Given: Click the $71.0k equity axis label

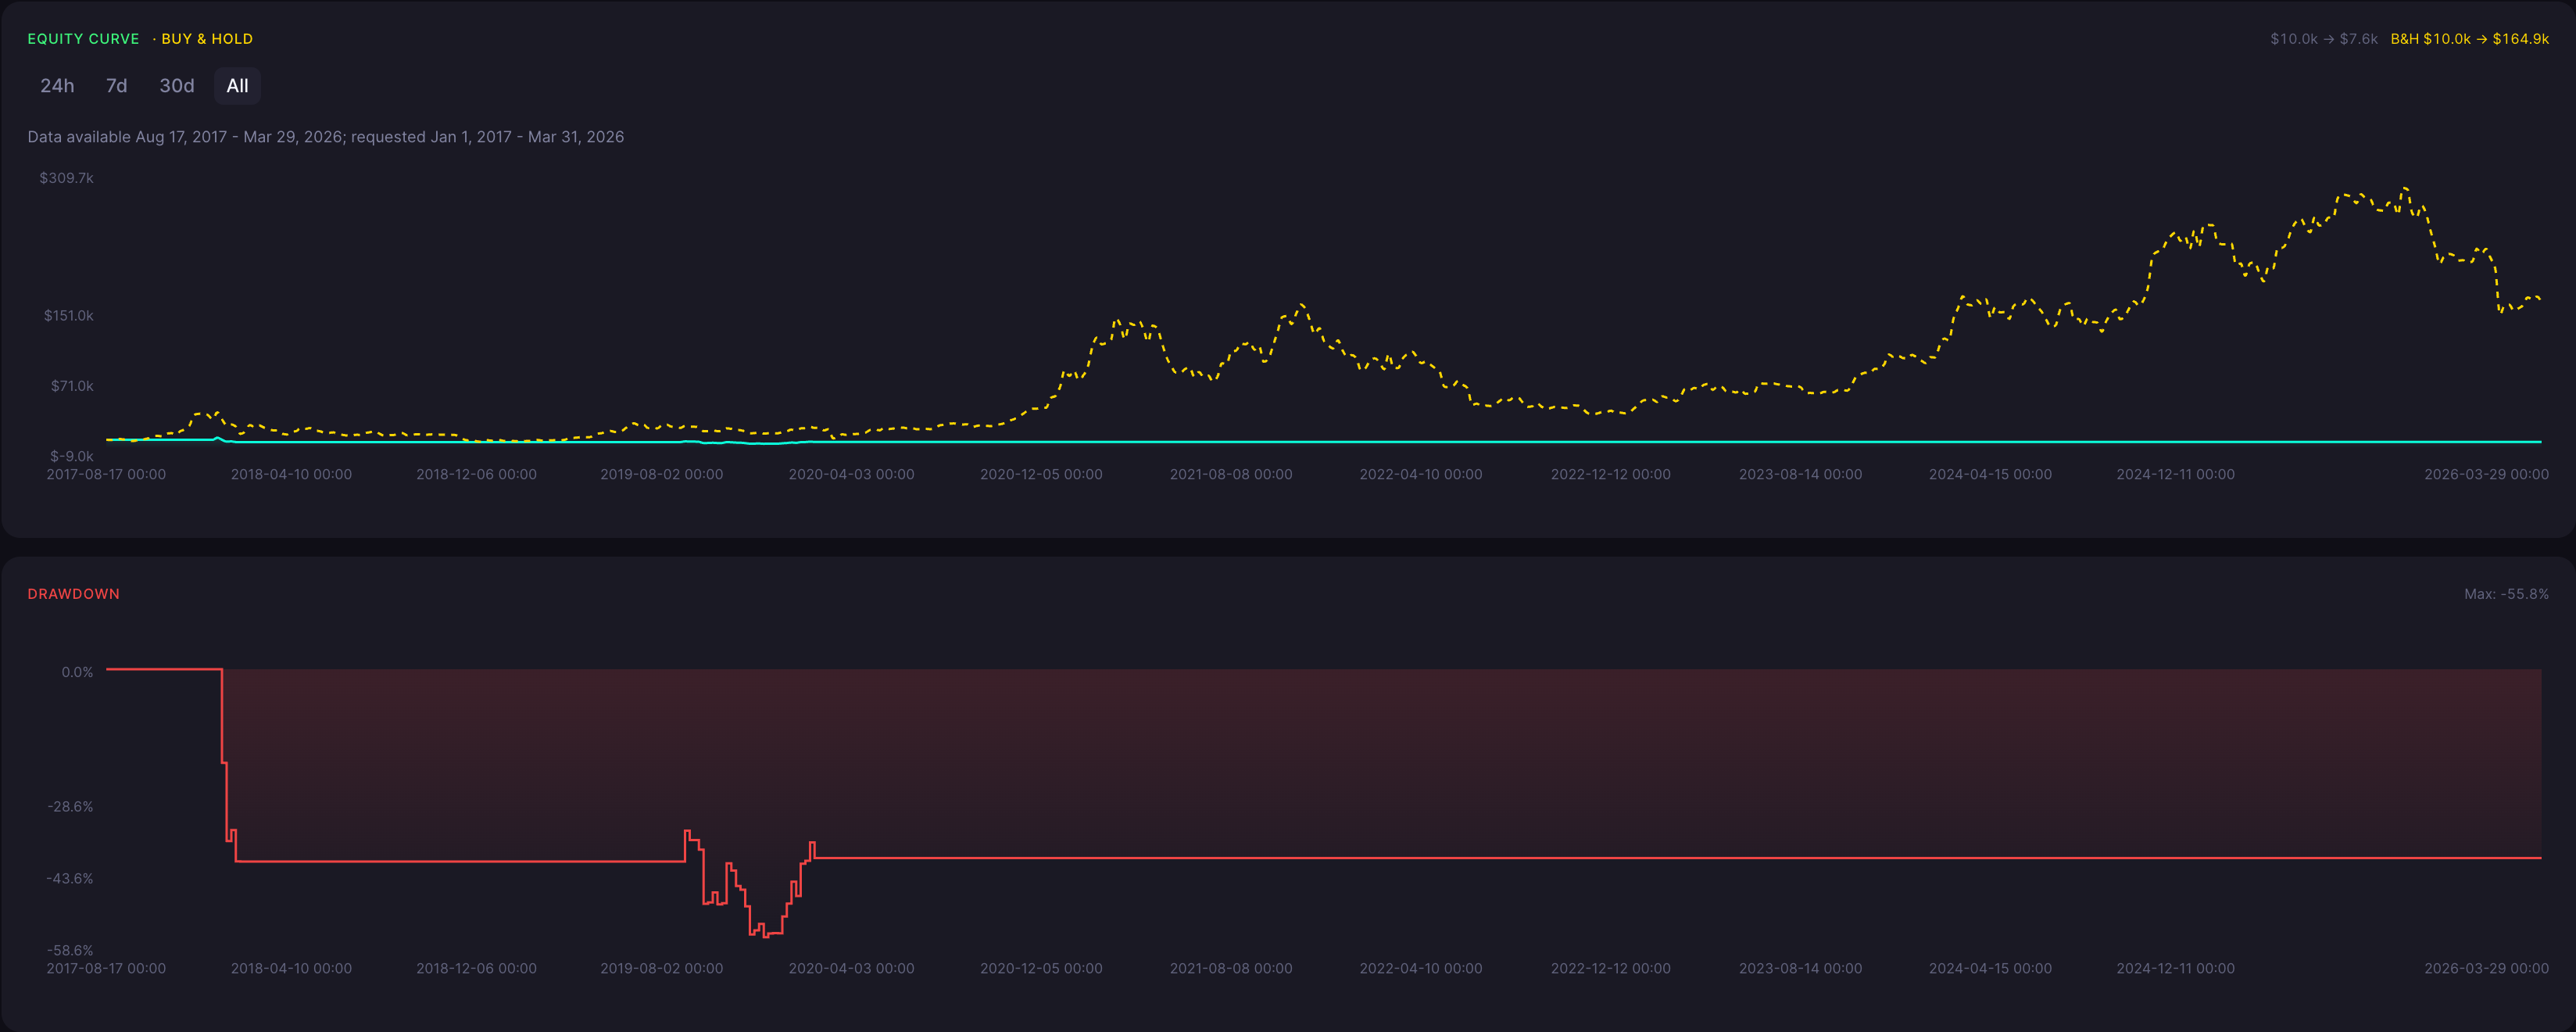Looking at the screenshot, I should tap(72, 386).
